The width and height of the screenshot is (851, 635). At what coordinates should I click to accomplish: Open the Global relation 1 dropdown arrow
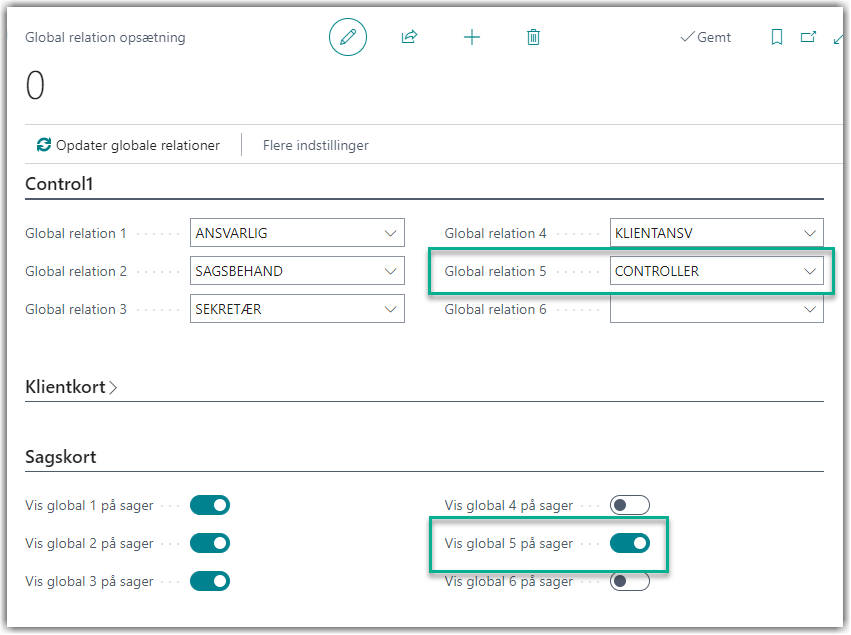(x=390, y=233)
